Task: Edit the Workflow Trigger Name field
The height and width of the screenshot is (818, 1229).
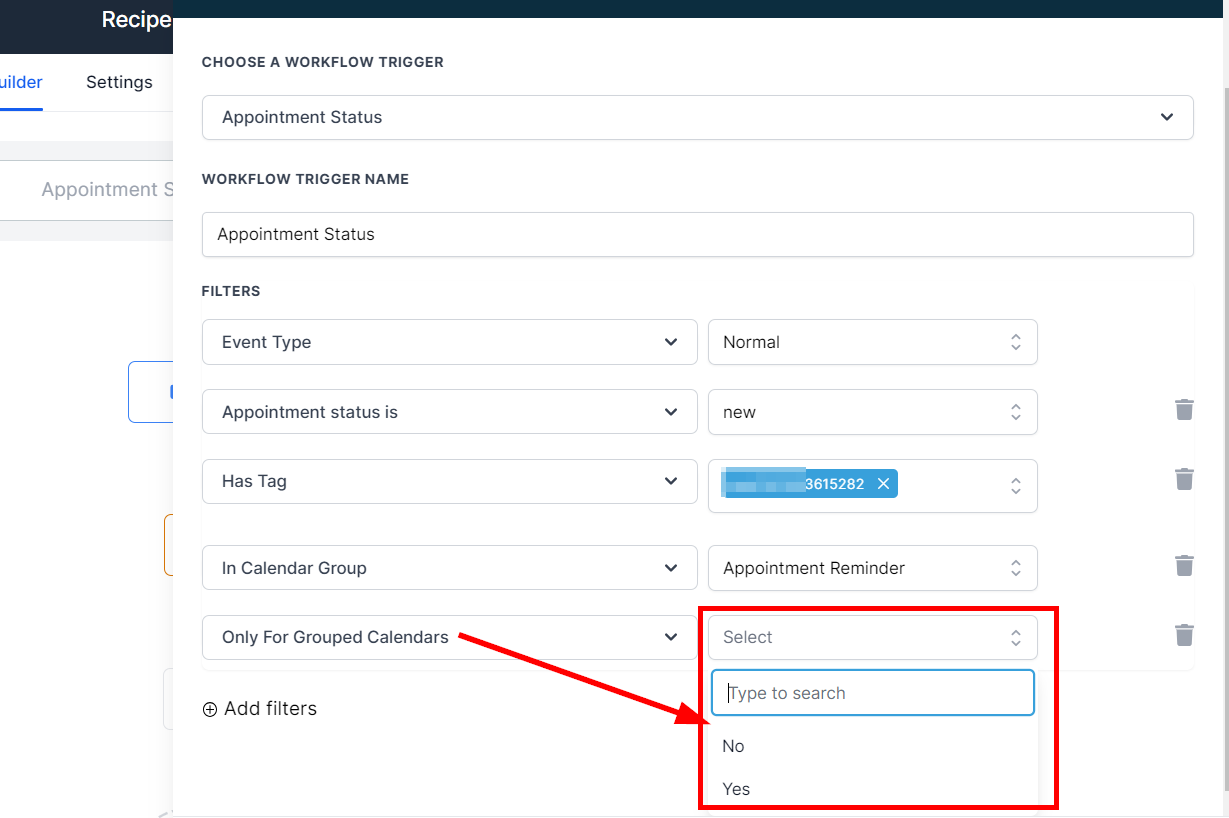Action: pyautogui.click(x=697, y=234)
